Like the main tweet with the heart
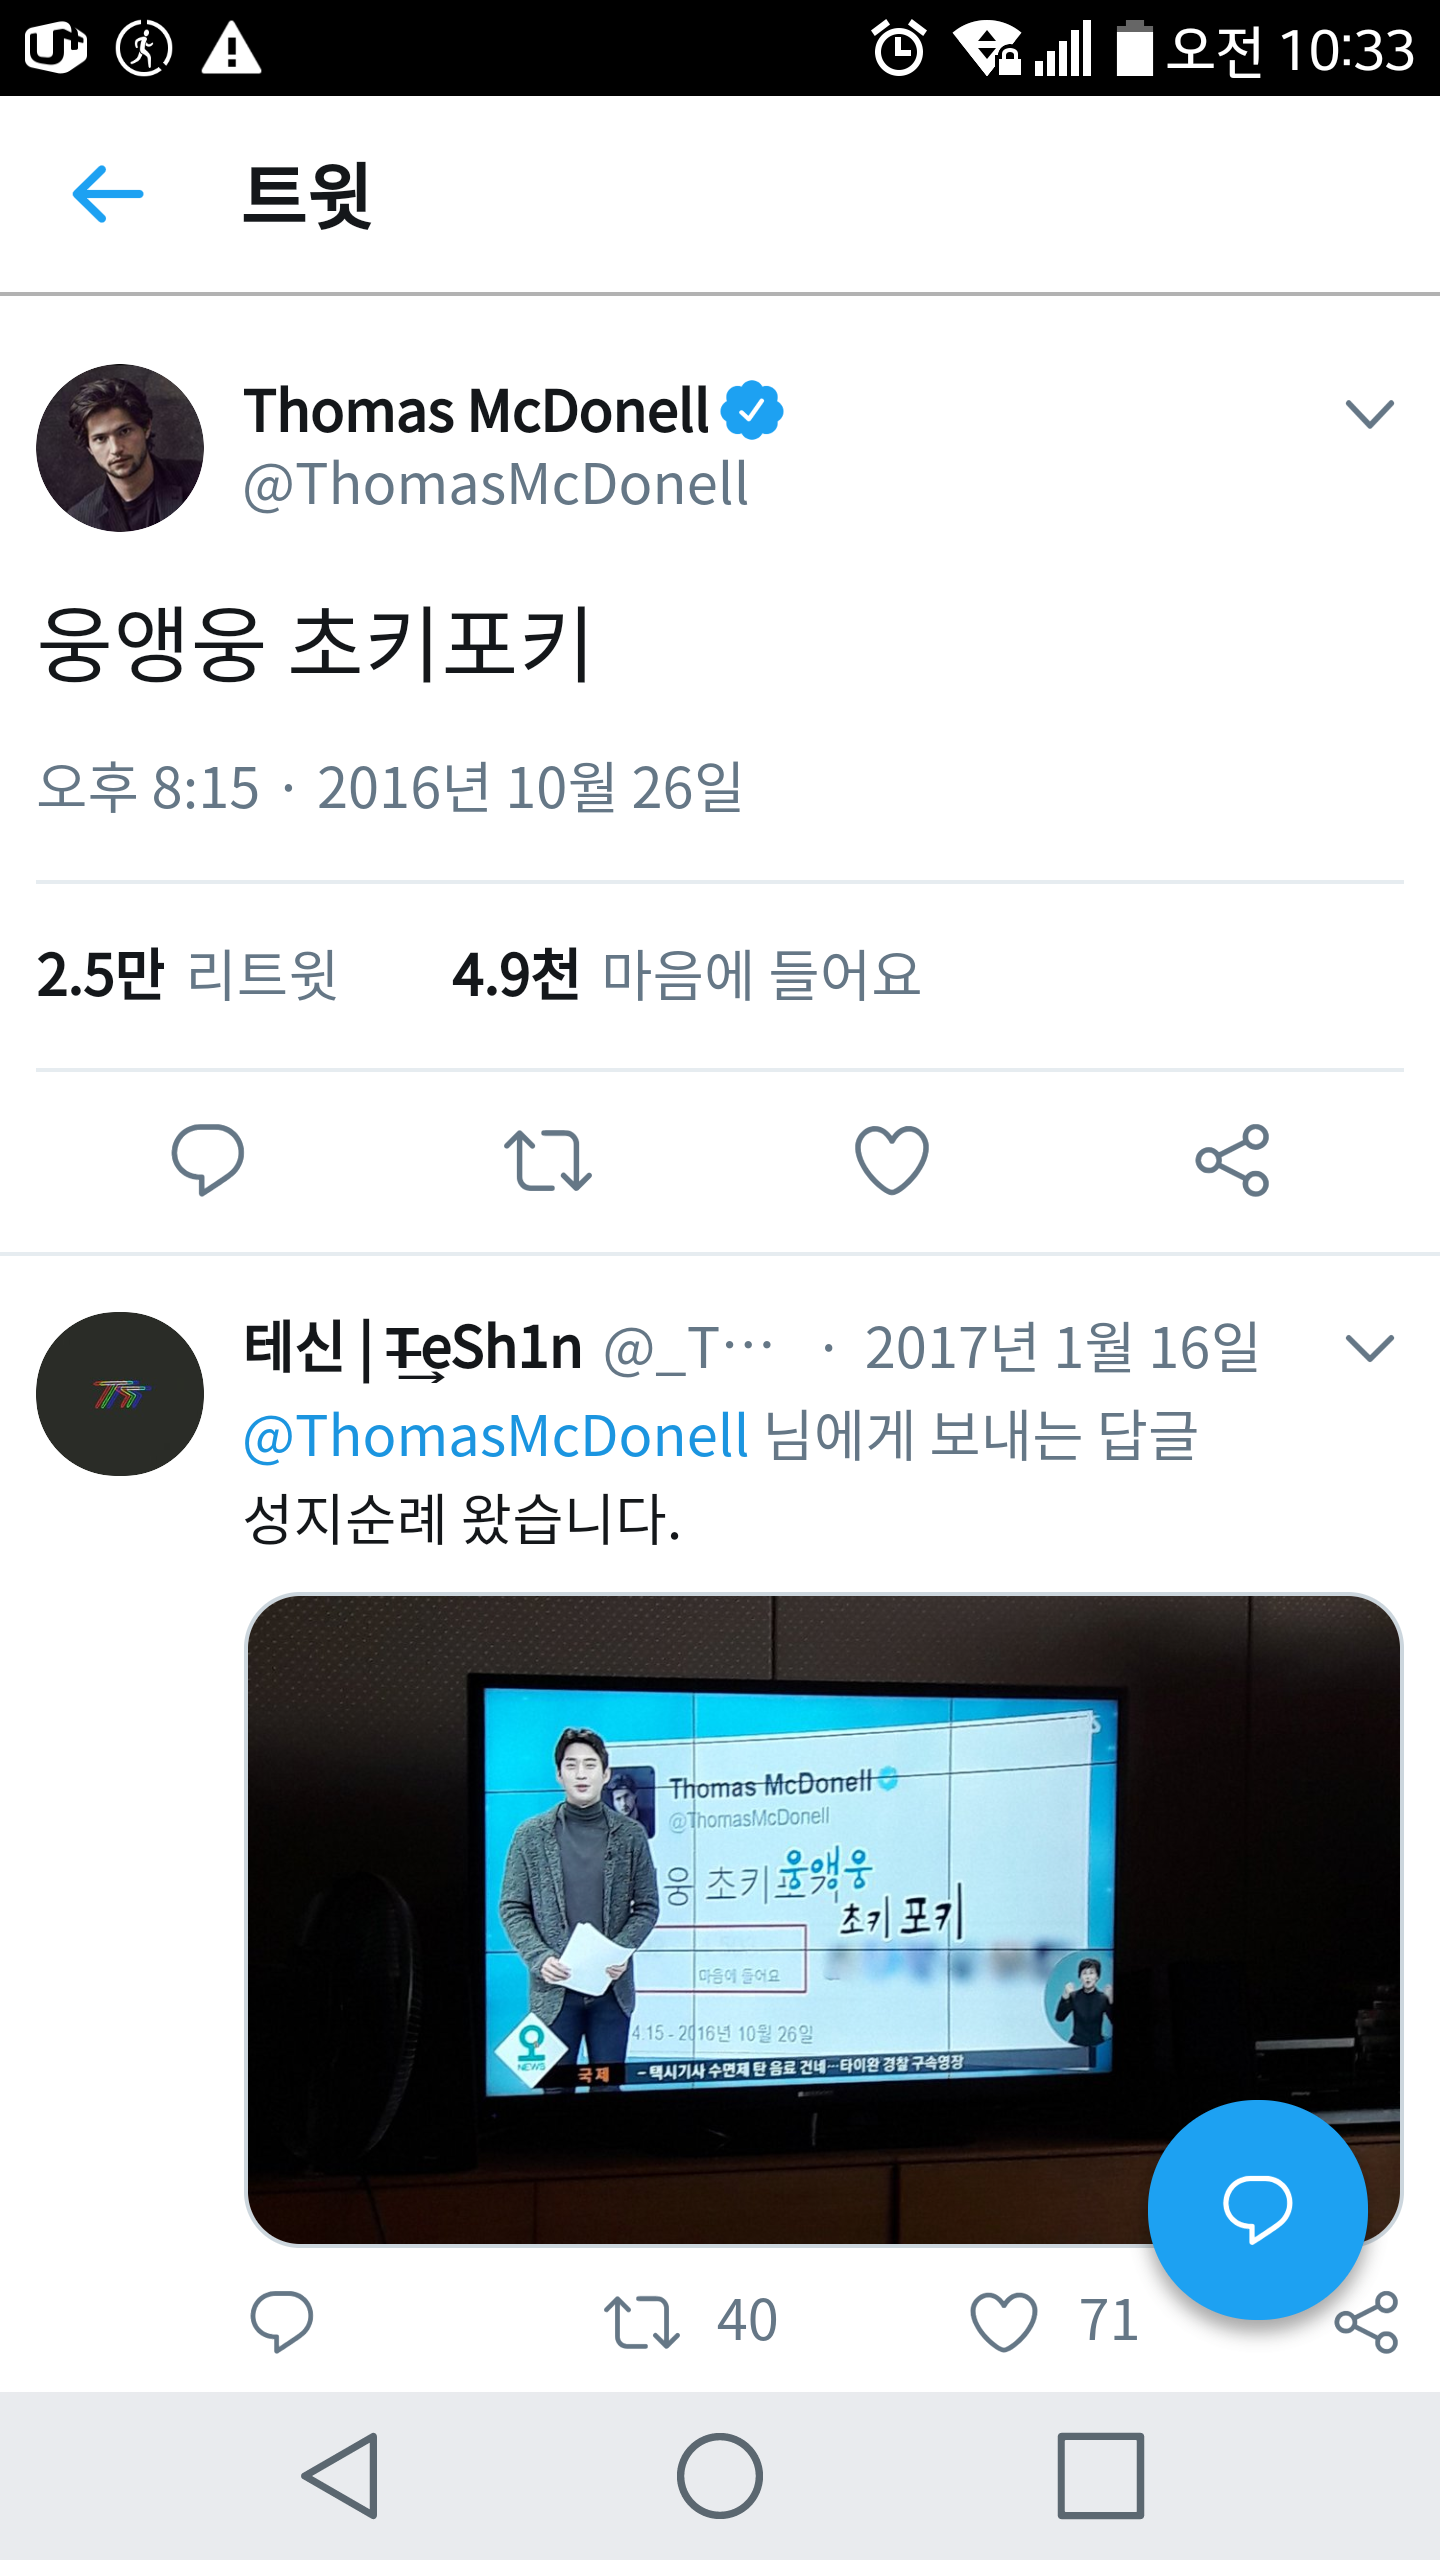Image resolution: width=1440 pixels, height=2560 pixels. click(892, 1159)
